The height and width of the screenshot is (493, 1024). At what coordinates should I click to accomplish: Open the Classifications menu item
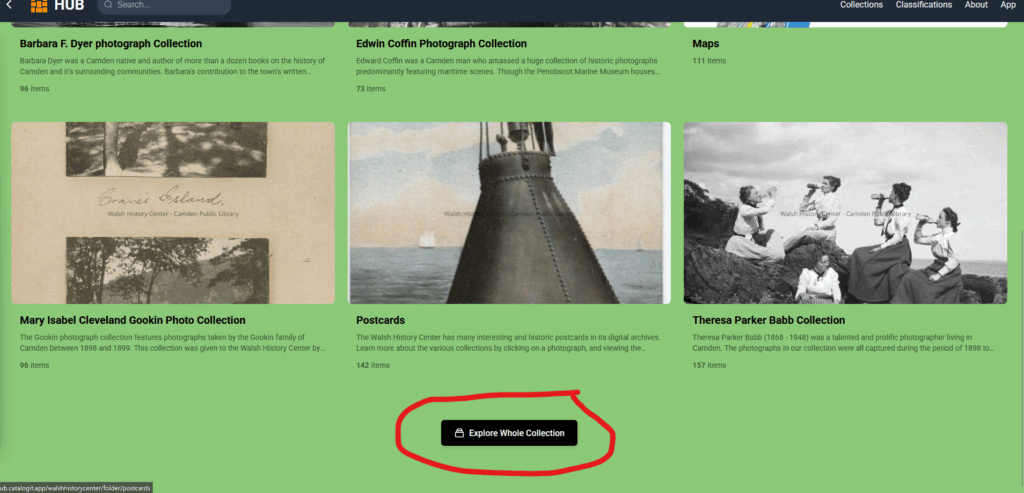(x=923, y=5)
